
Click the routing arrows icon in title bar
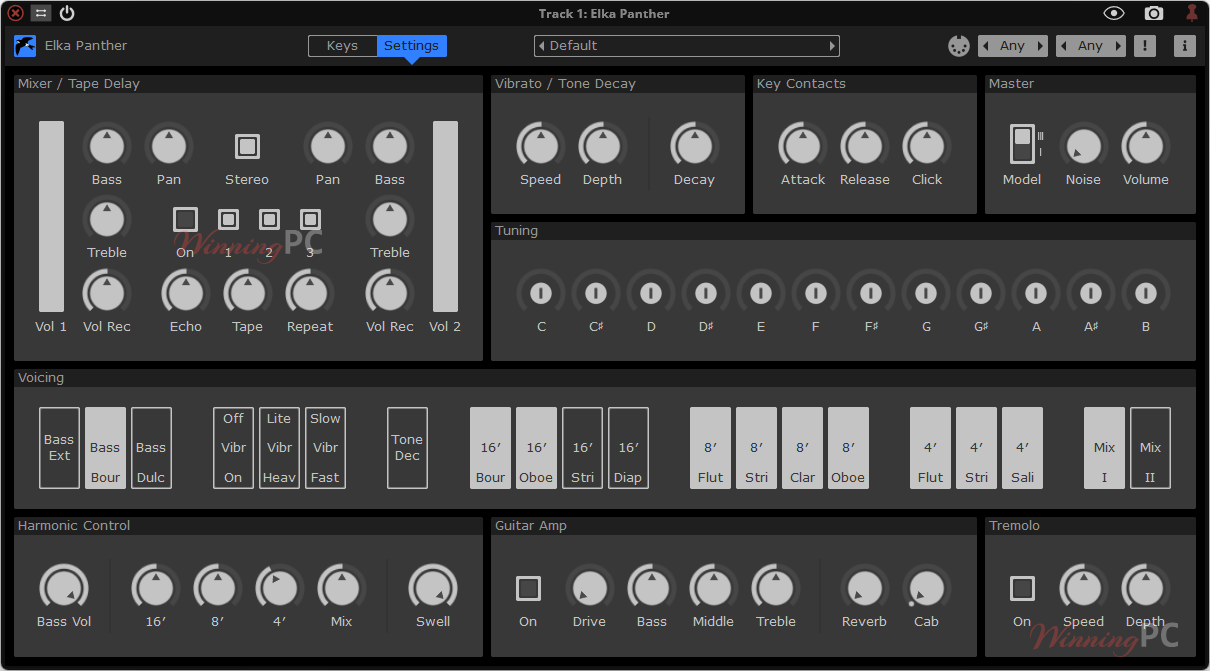coord(41,13)
